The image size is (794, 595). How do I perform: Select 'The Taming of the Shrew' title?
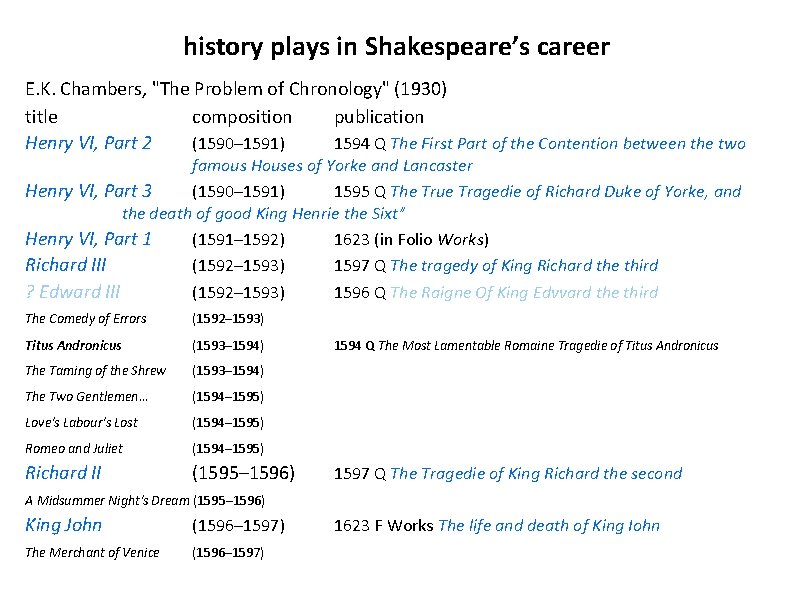[x=96, y=371]
